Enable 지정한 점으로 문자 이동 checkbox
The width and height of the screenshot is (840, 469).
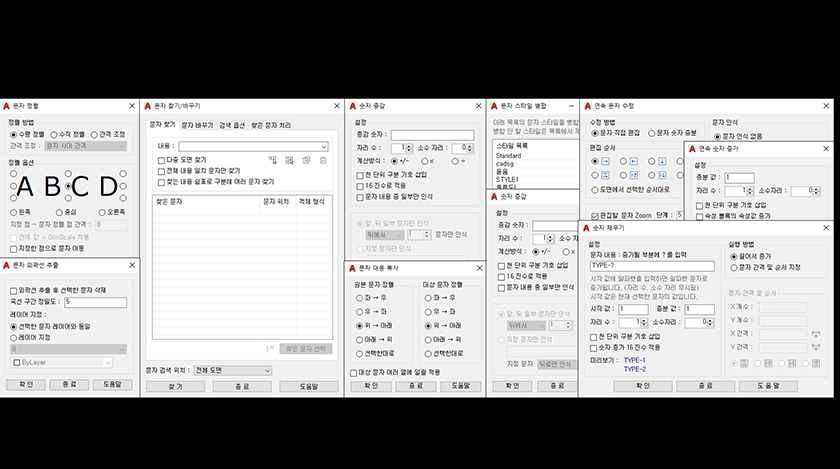pyautogui.click(x=14, y=249)
